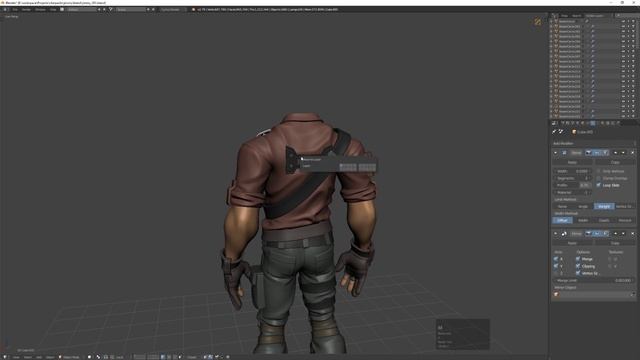Click Apply on the Bevel modifier
This screenshot has height=360, width=640.
coord(572,162)
